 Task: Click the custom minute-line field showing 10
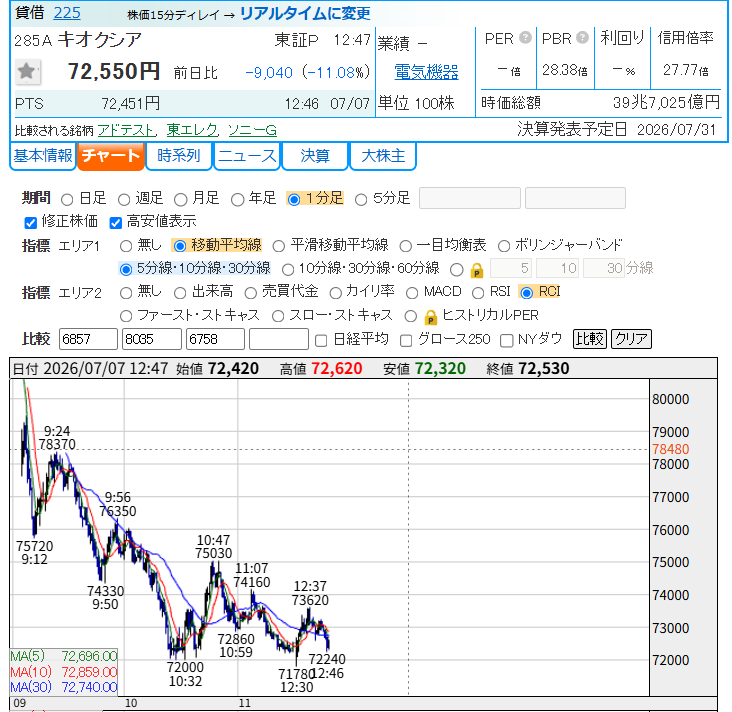(557, 268)
